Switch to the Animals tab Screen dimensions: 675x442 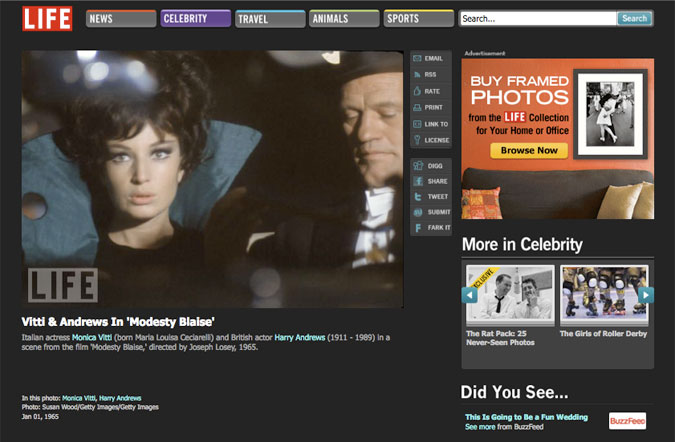[x=343, y=18]
